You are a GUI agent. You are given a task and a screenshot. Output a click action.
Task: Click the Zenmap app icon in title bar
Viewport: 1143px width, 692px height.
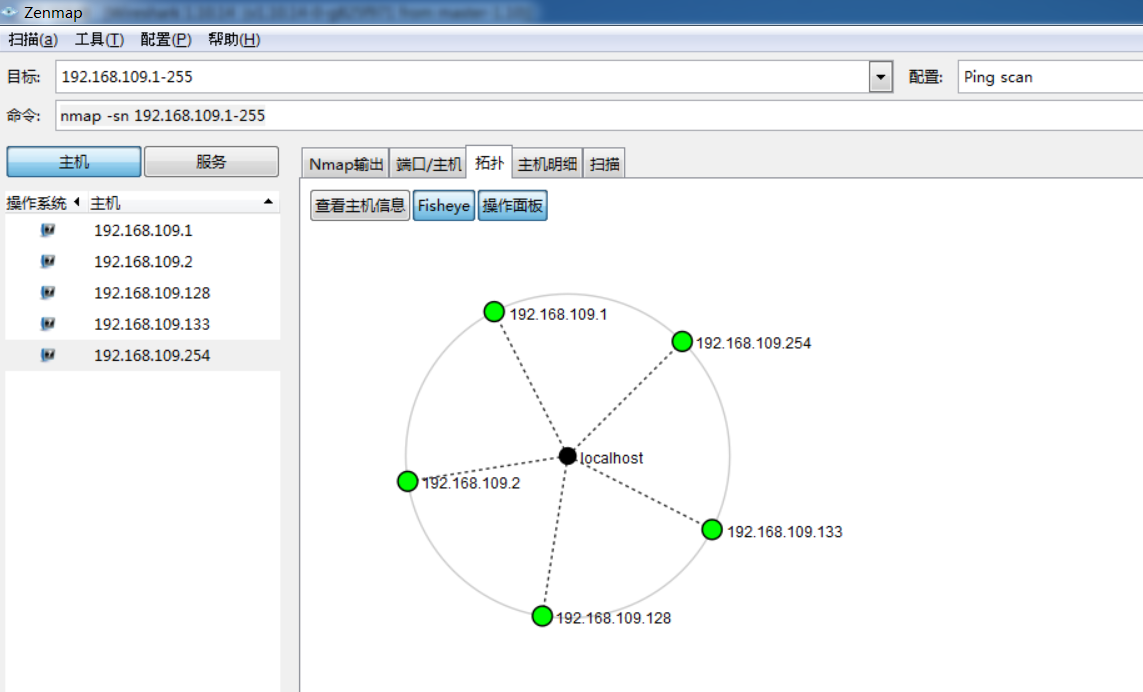(9, 12)
